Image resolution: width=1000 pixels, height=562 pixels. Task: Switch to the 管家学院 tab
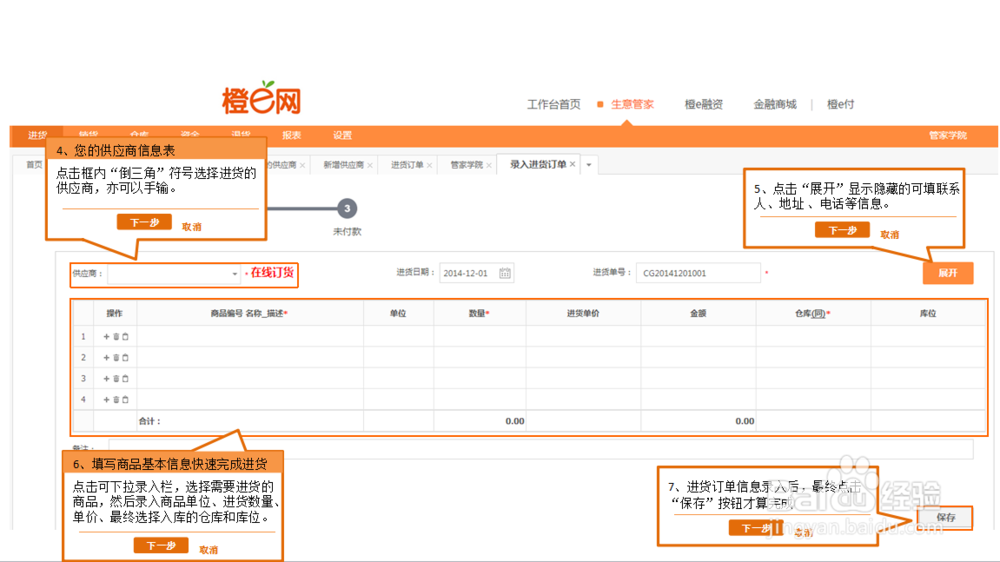pyautogui.click(x=466, y=165)
